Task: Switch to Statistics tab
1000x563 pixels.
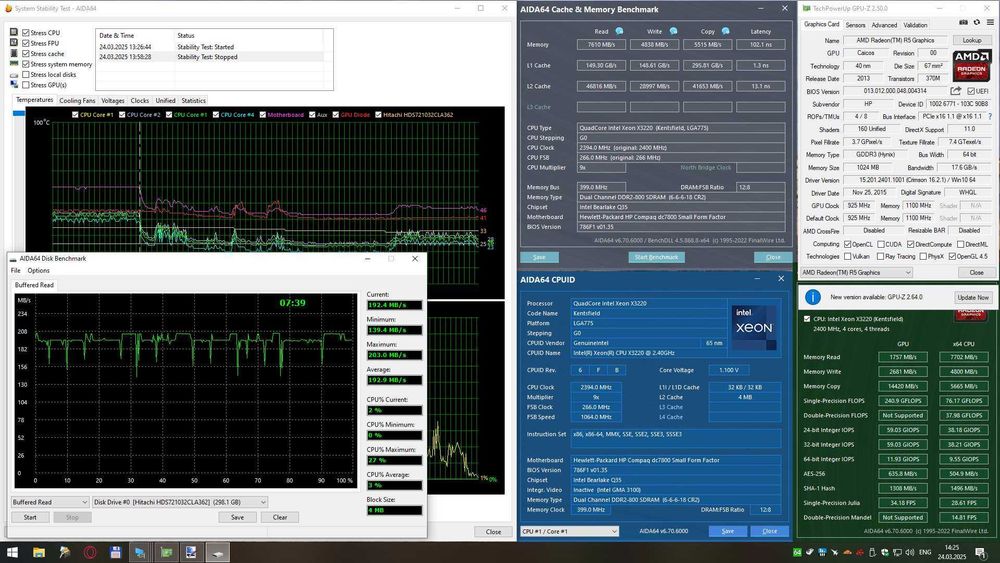Action: tap(193, 101)
